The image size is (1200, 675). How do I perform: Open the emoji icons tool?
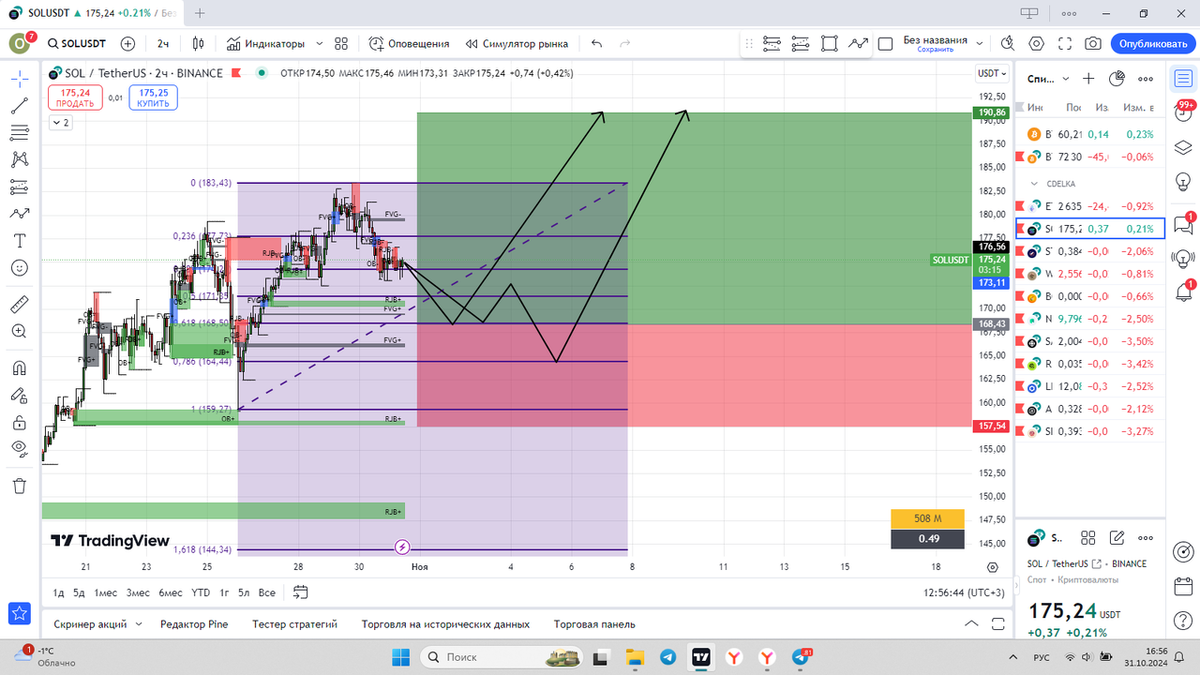(x=19, y=268)
